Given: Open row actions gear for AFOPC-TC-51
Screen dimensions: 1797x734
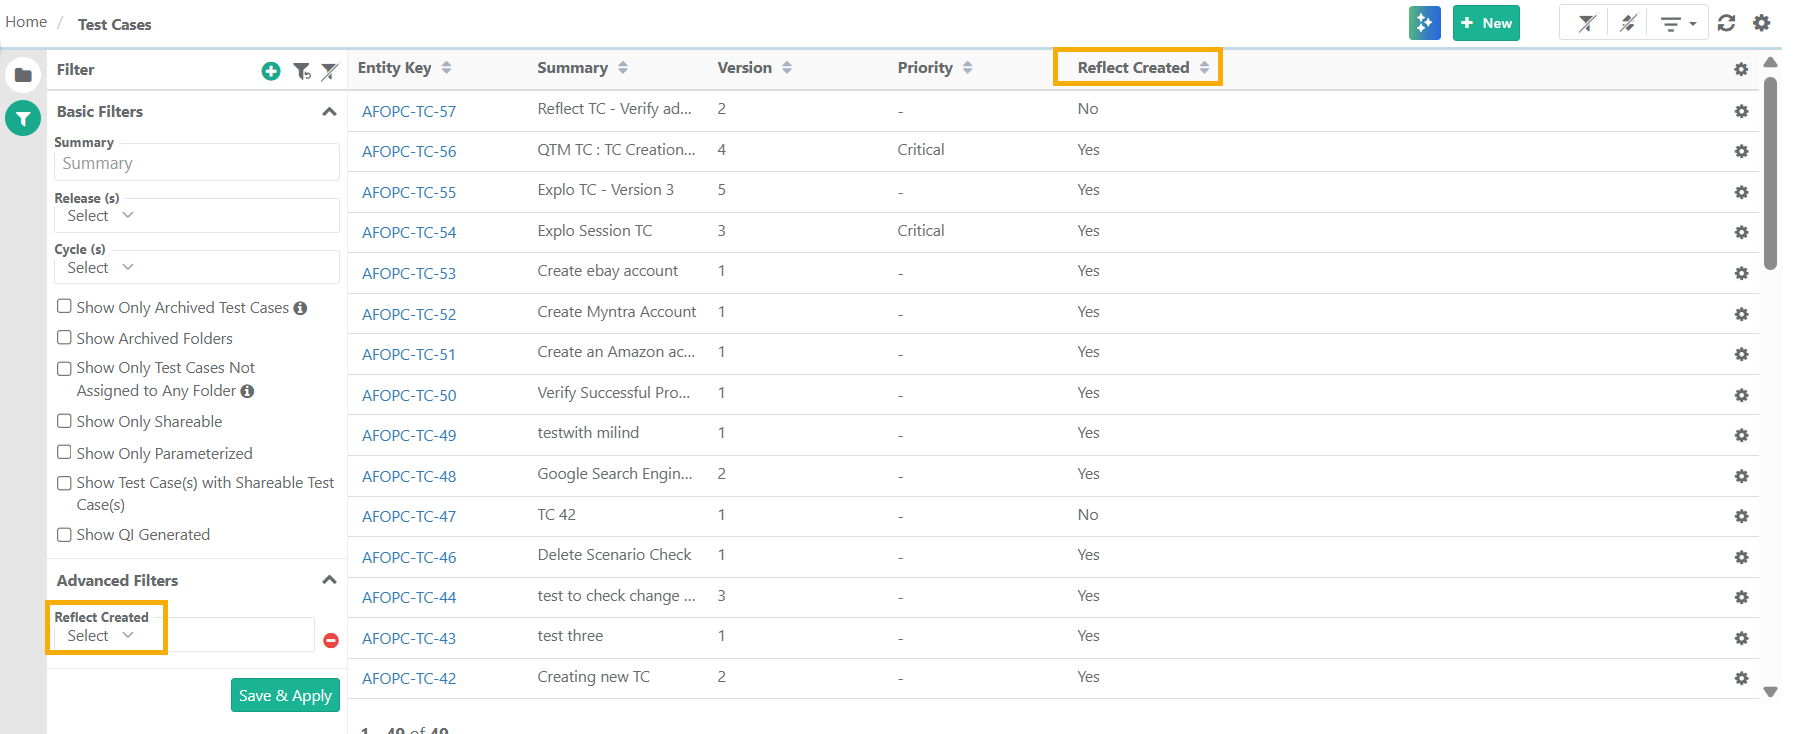Looking at the screenshot, I should [1741, 354].
